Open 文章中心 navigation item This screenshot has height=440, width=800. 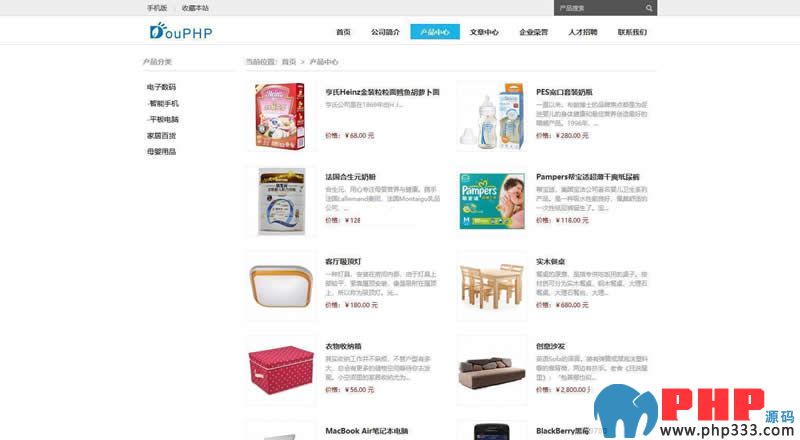484,32
